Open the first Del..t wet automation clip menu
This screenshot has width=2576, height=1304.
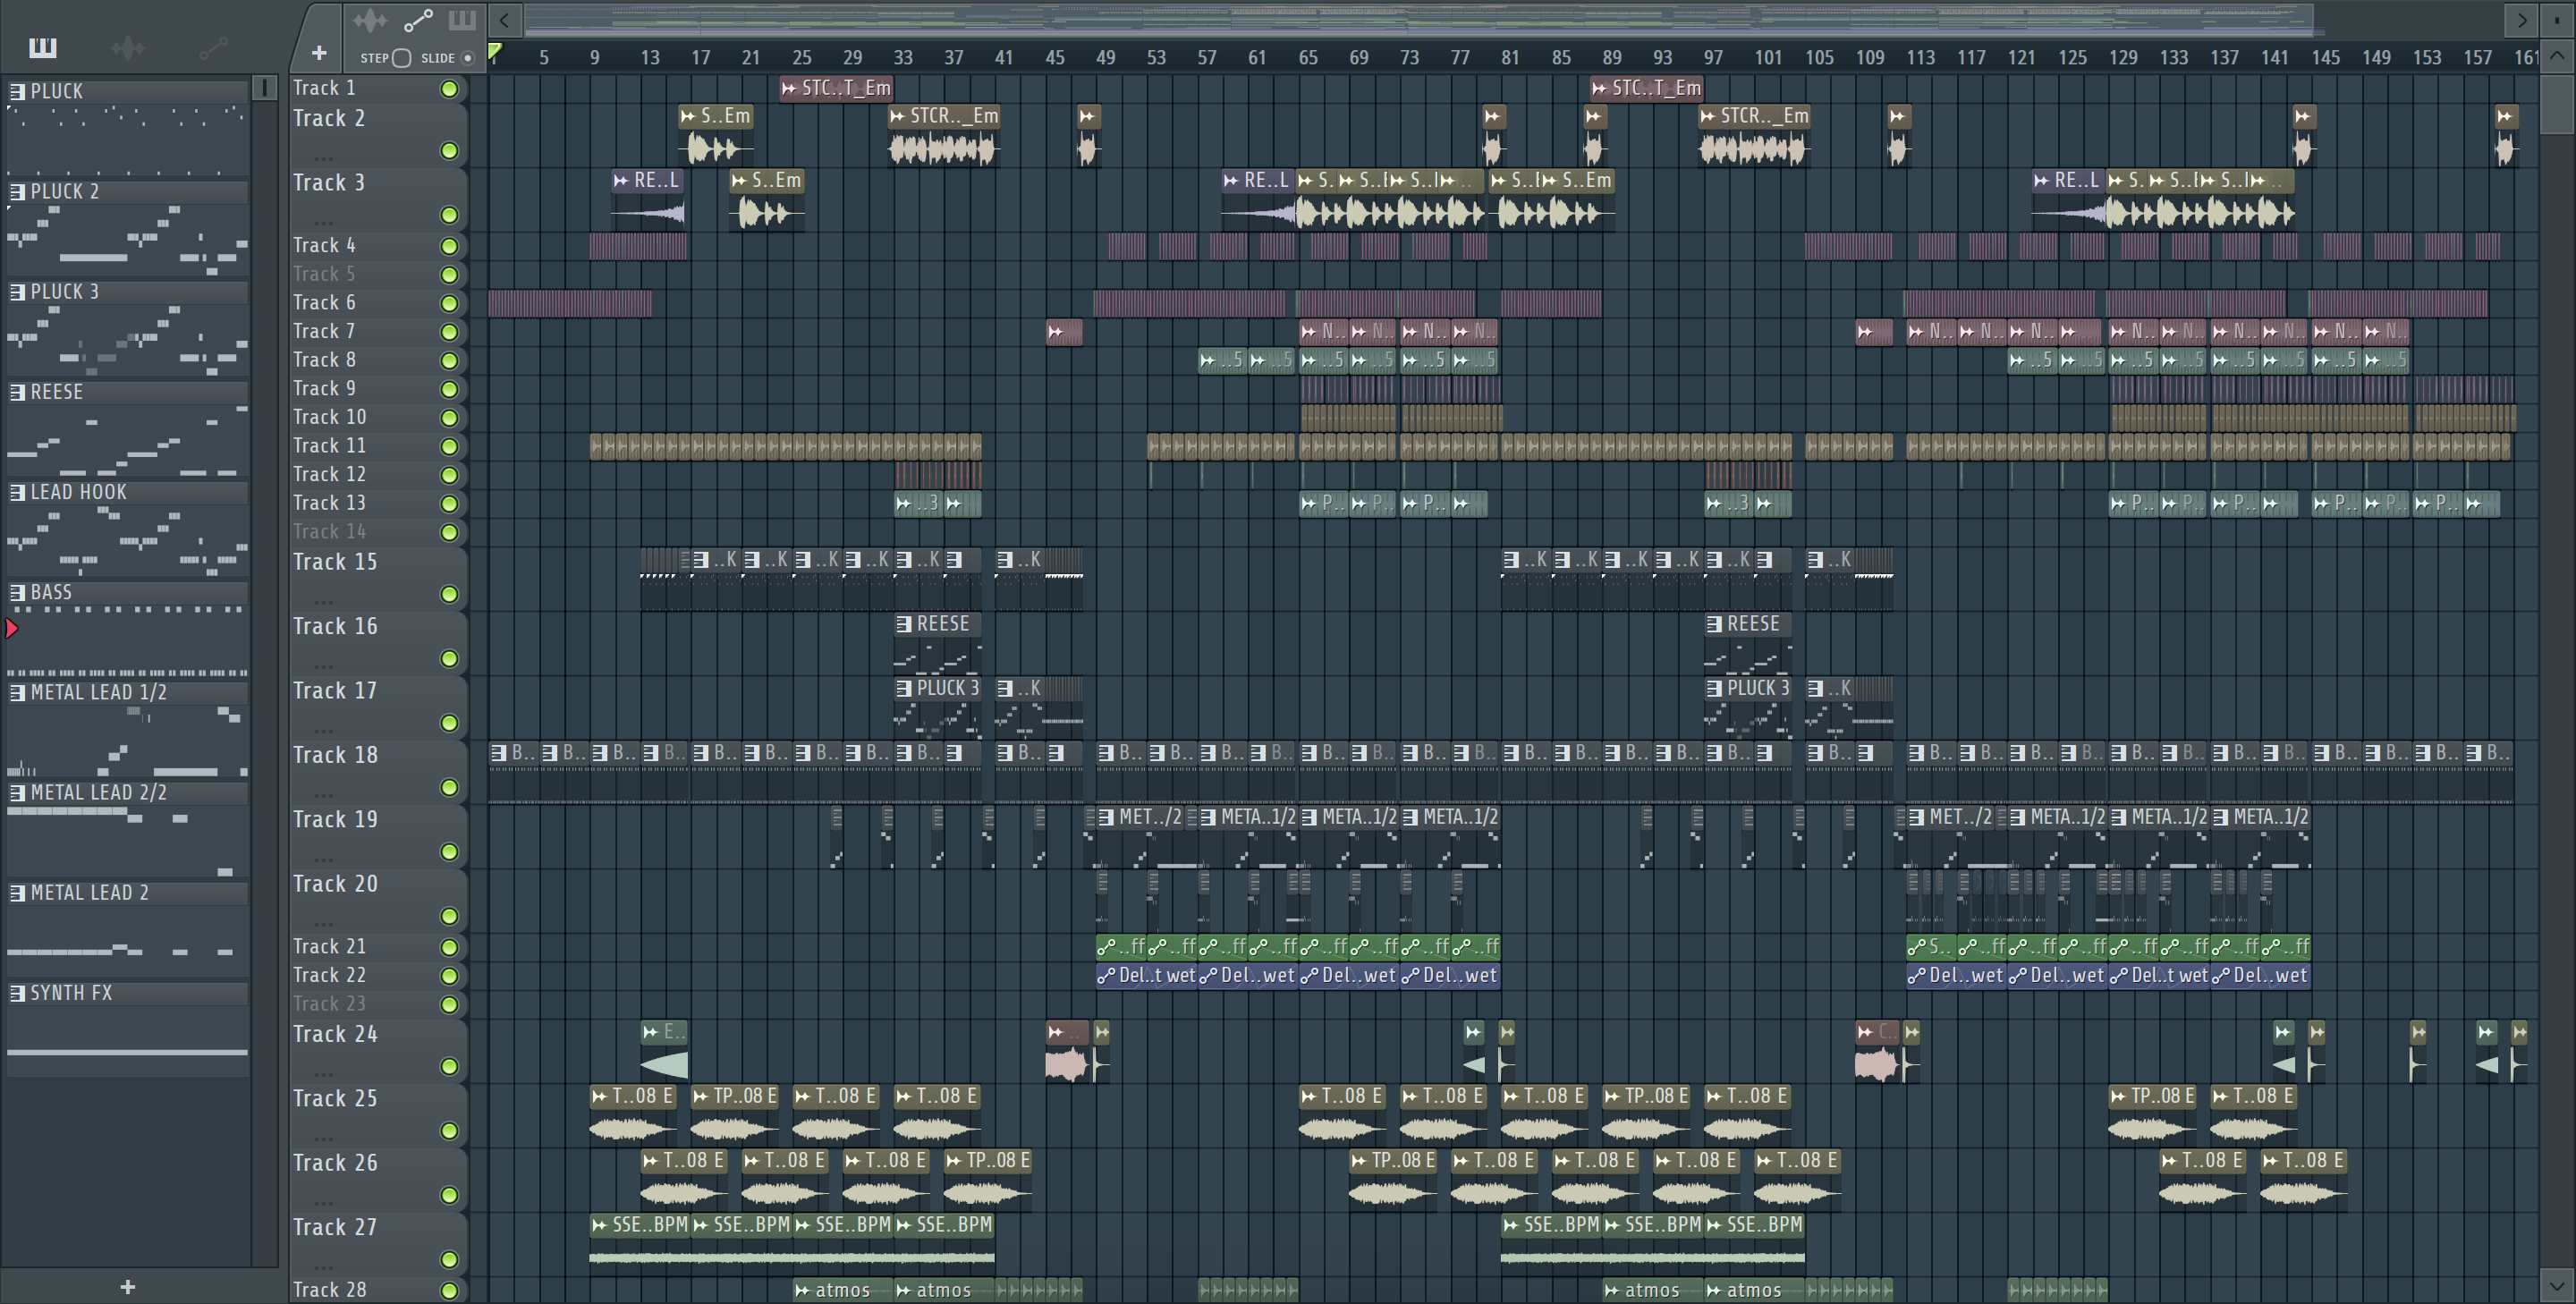(1106, 976)
